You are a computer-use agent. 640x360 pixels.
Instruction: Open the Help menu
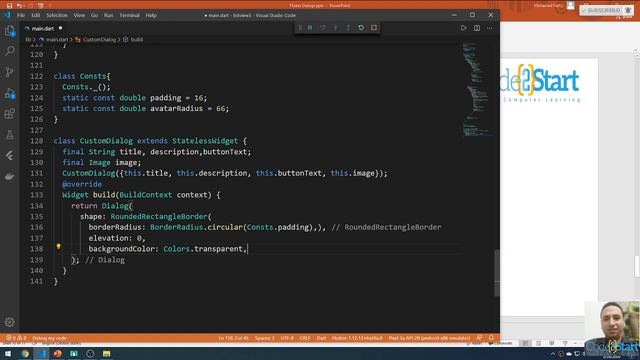[x=151, y=15]
